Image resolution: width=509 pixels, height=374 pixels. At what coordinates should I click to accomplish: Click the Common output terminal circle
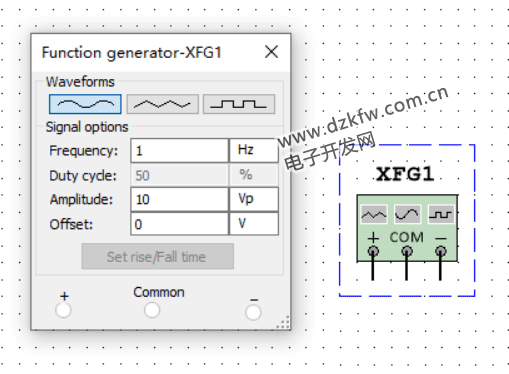152,310
